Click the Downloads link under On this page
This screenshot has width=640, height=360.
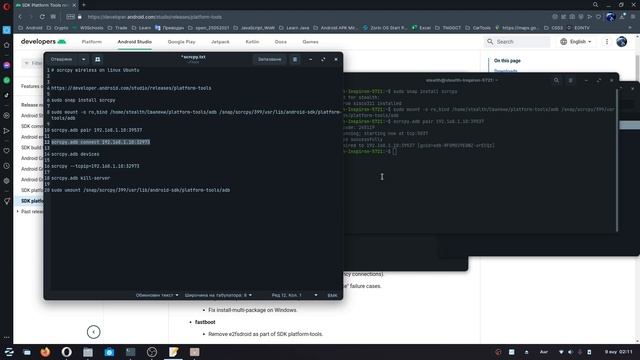tap(506, 71)
